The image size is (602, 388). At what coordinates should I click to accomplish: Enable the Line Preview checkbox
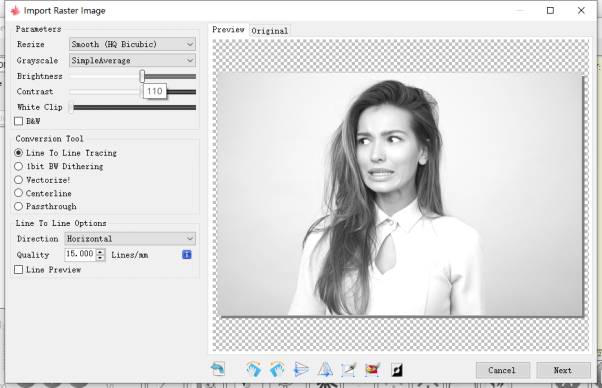click(x=18, y=270)
